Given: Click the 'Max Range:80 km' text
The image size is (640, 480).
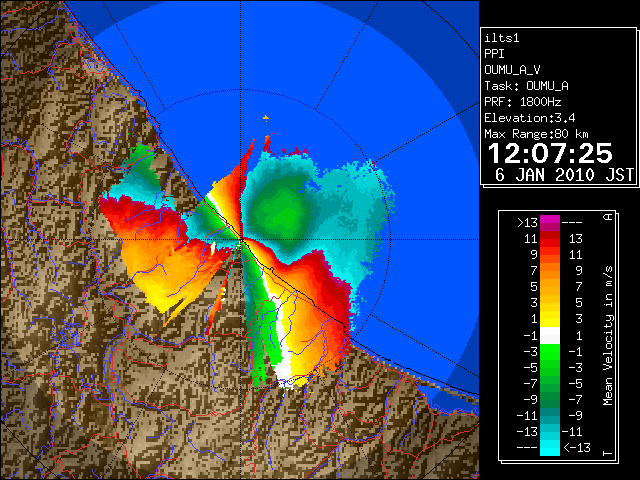Looking at the screenshot, I should point(536,134).
